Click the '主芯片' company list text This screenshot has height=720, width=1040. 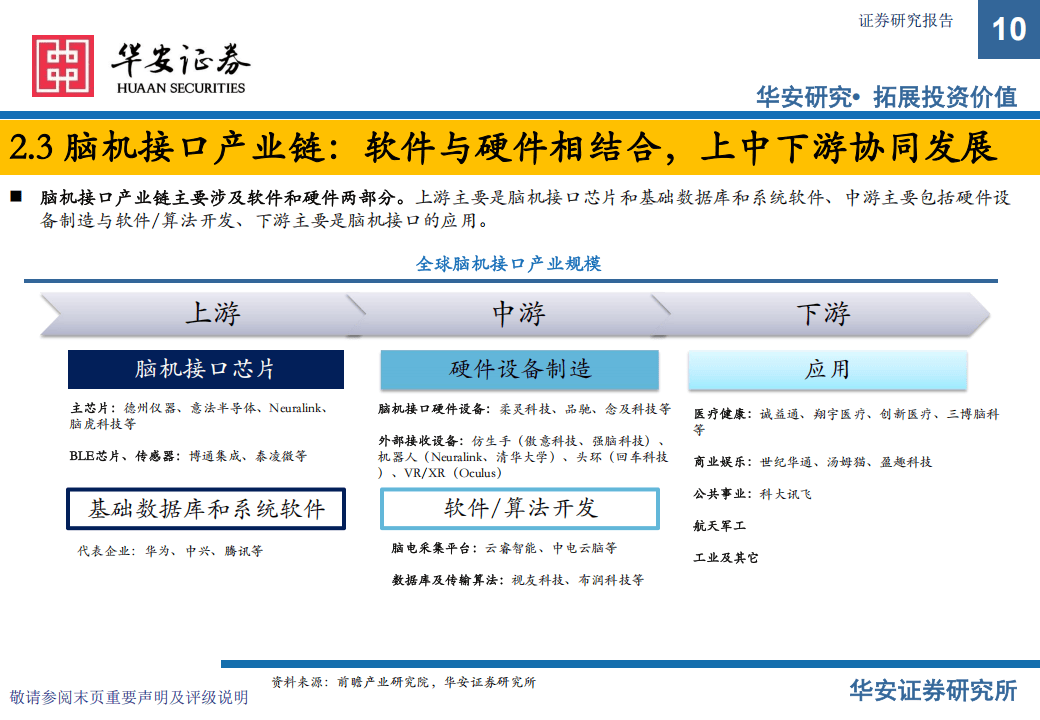200,416
